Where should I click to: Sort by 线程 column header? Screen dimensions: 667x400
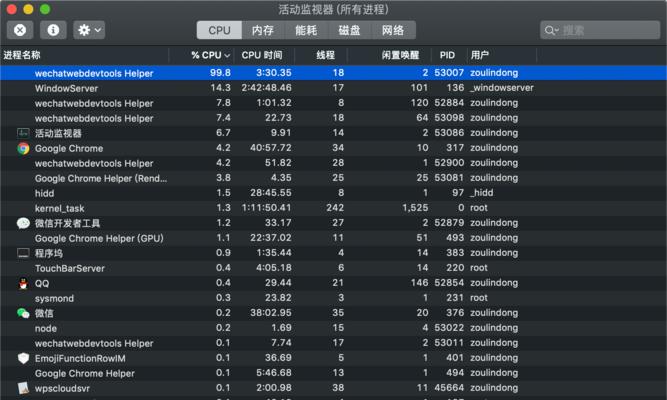click(x=325, y=55)
